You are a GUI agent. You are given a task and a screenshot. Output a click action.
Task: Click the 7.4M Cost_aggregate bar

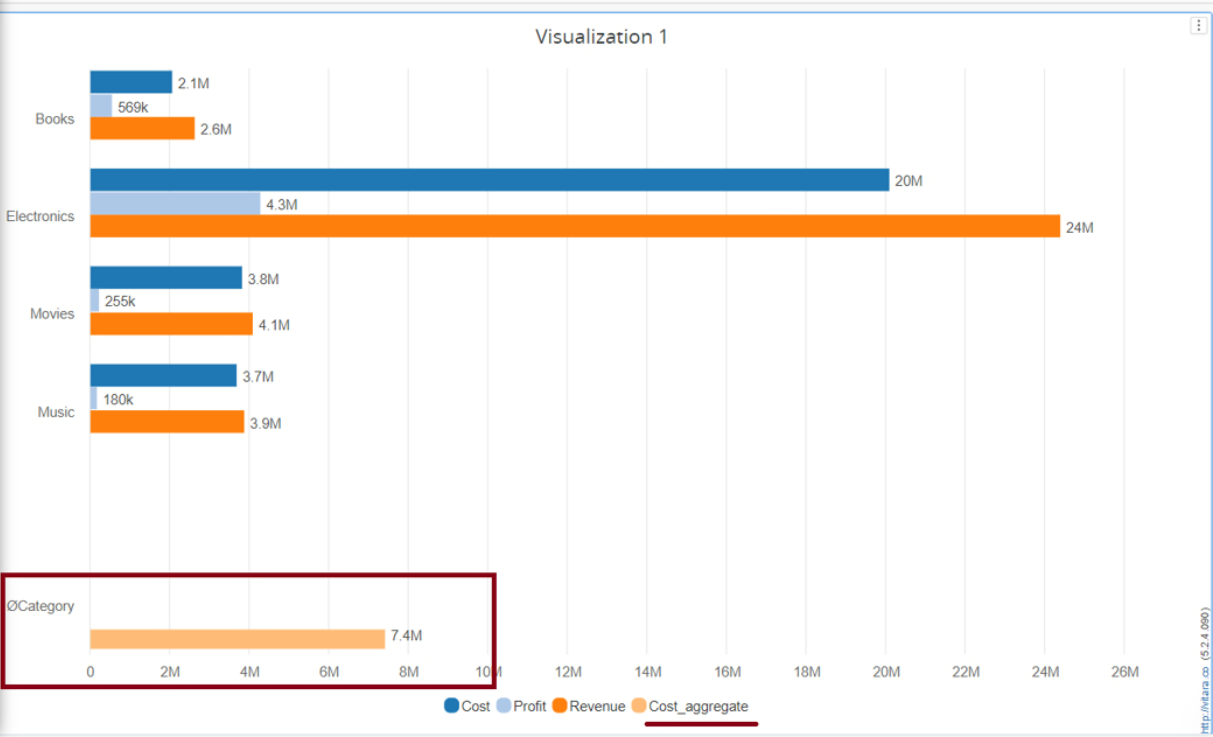click(x=237, y=639)
